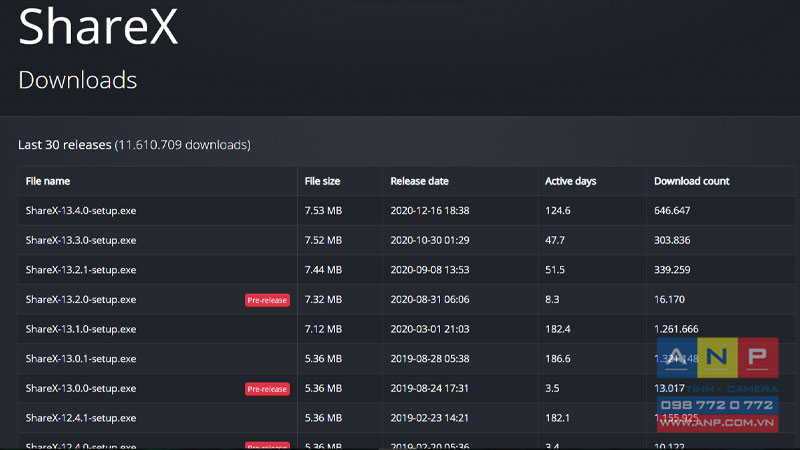Open ShareX-12.4.1-setup.exe download link
This screenshot has height=450, width=800.
coord(81,418)
